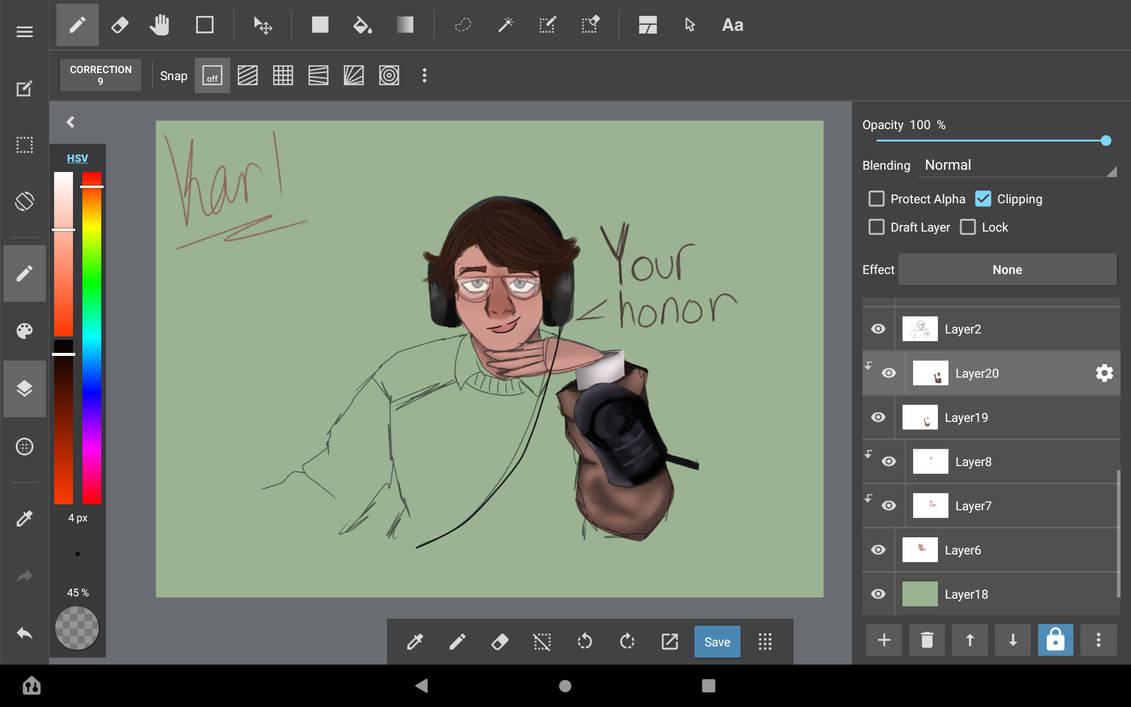Screen dimensions: 1131x707
Task: Move the layer up with arrow button
Action: click(x=969, y=640)
